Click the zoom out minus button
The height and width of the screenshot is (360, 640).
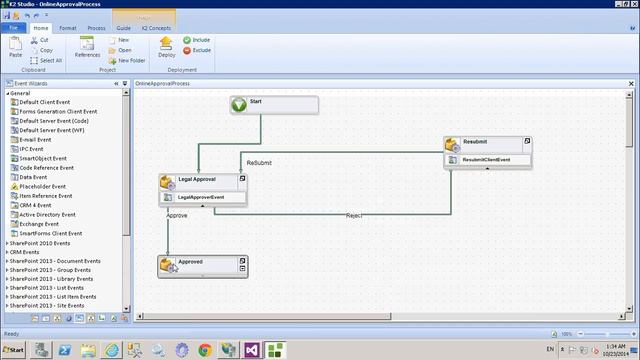(580, 334)
